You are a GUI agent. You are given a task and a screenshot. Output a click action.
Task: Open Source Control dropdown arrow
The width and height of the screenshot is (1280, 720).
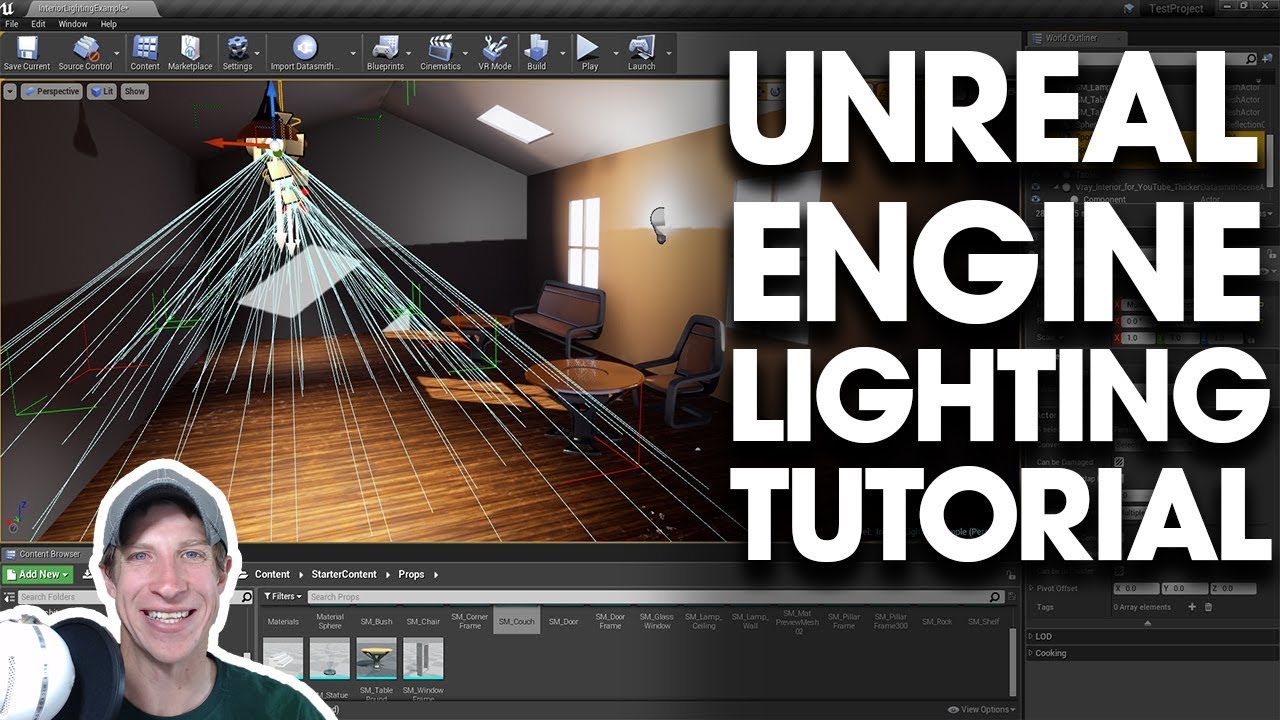coord(117,53)
